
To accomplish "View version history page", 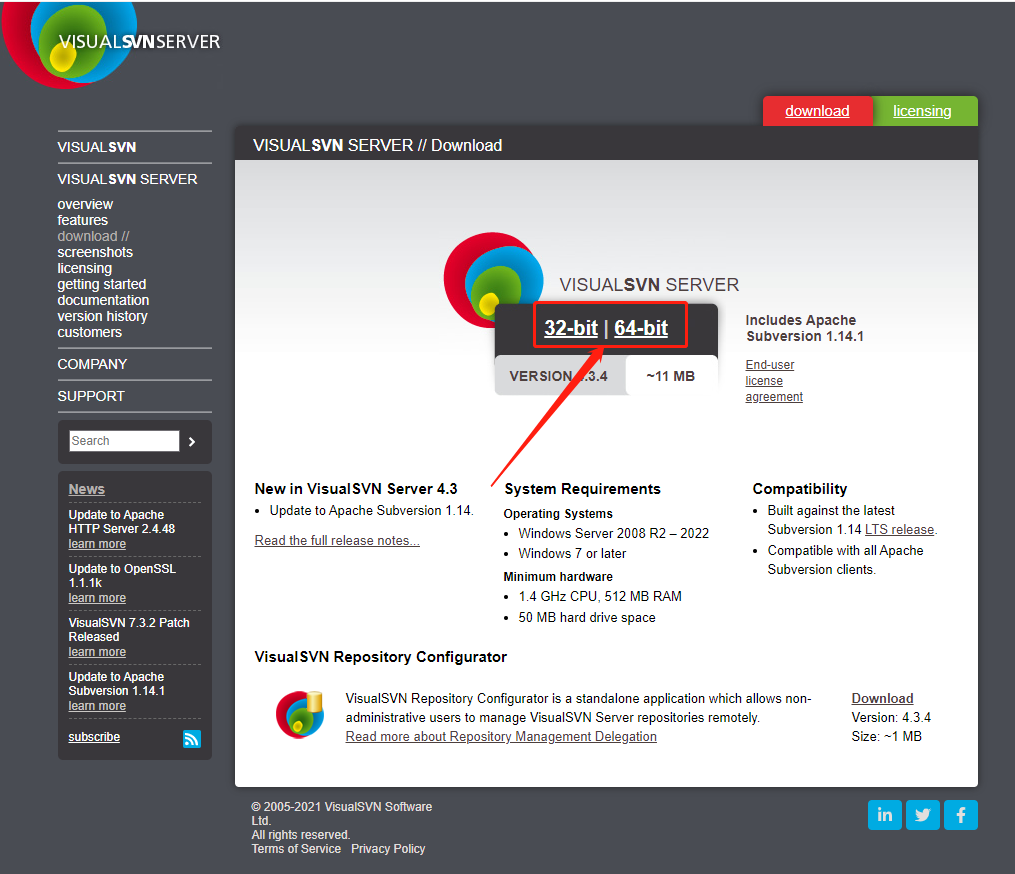I will click(x=102, y=317).
